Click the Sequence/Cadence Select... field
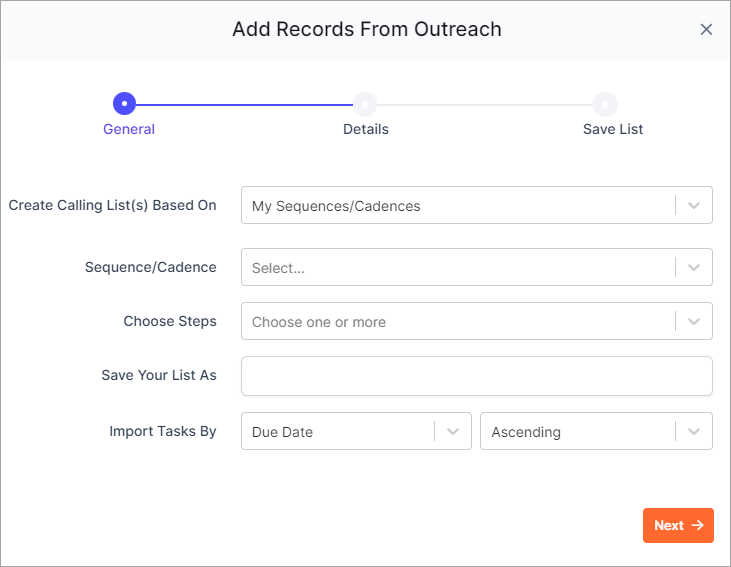The height and width of the screenshot is (567, 731). (476, 267)
